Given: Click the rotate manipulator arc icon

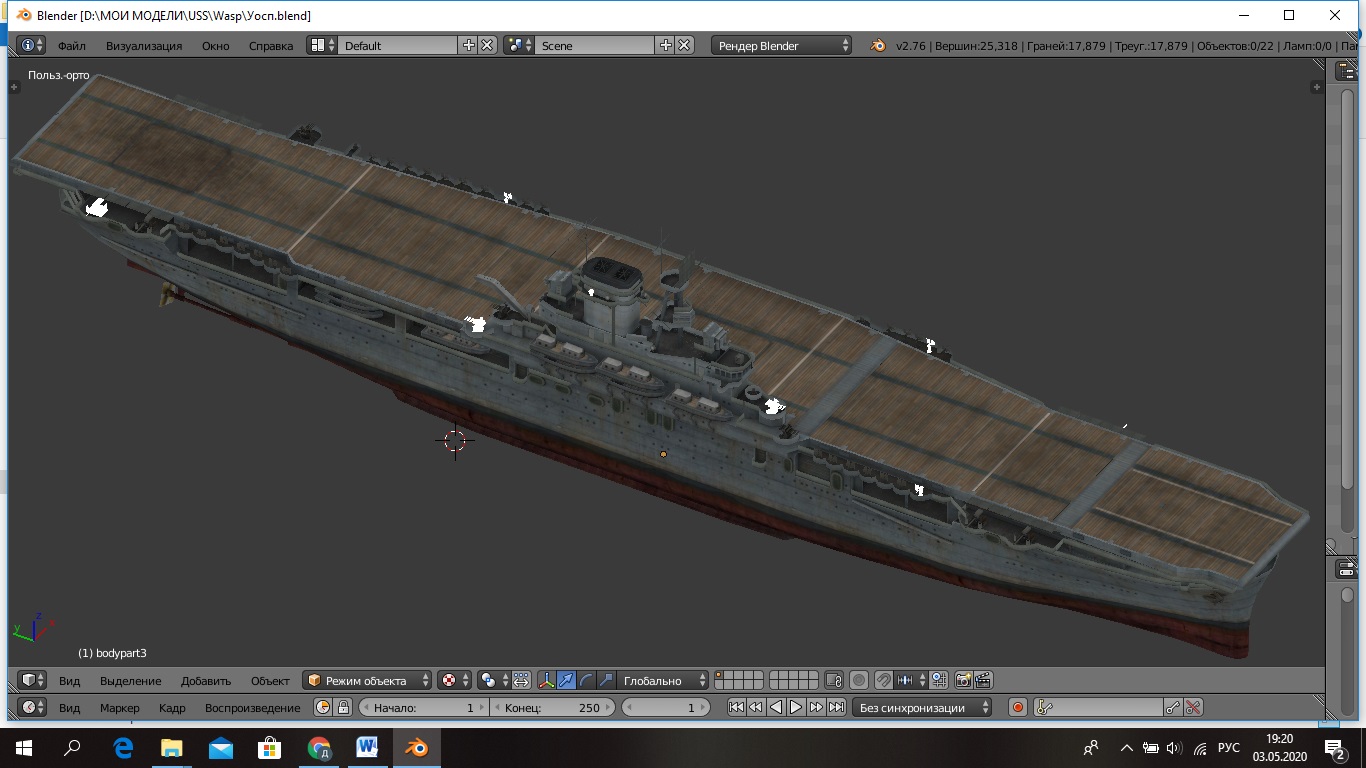Looking at the screenshot, I should (x=586, y=681).
